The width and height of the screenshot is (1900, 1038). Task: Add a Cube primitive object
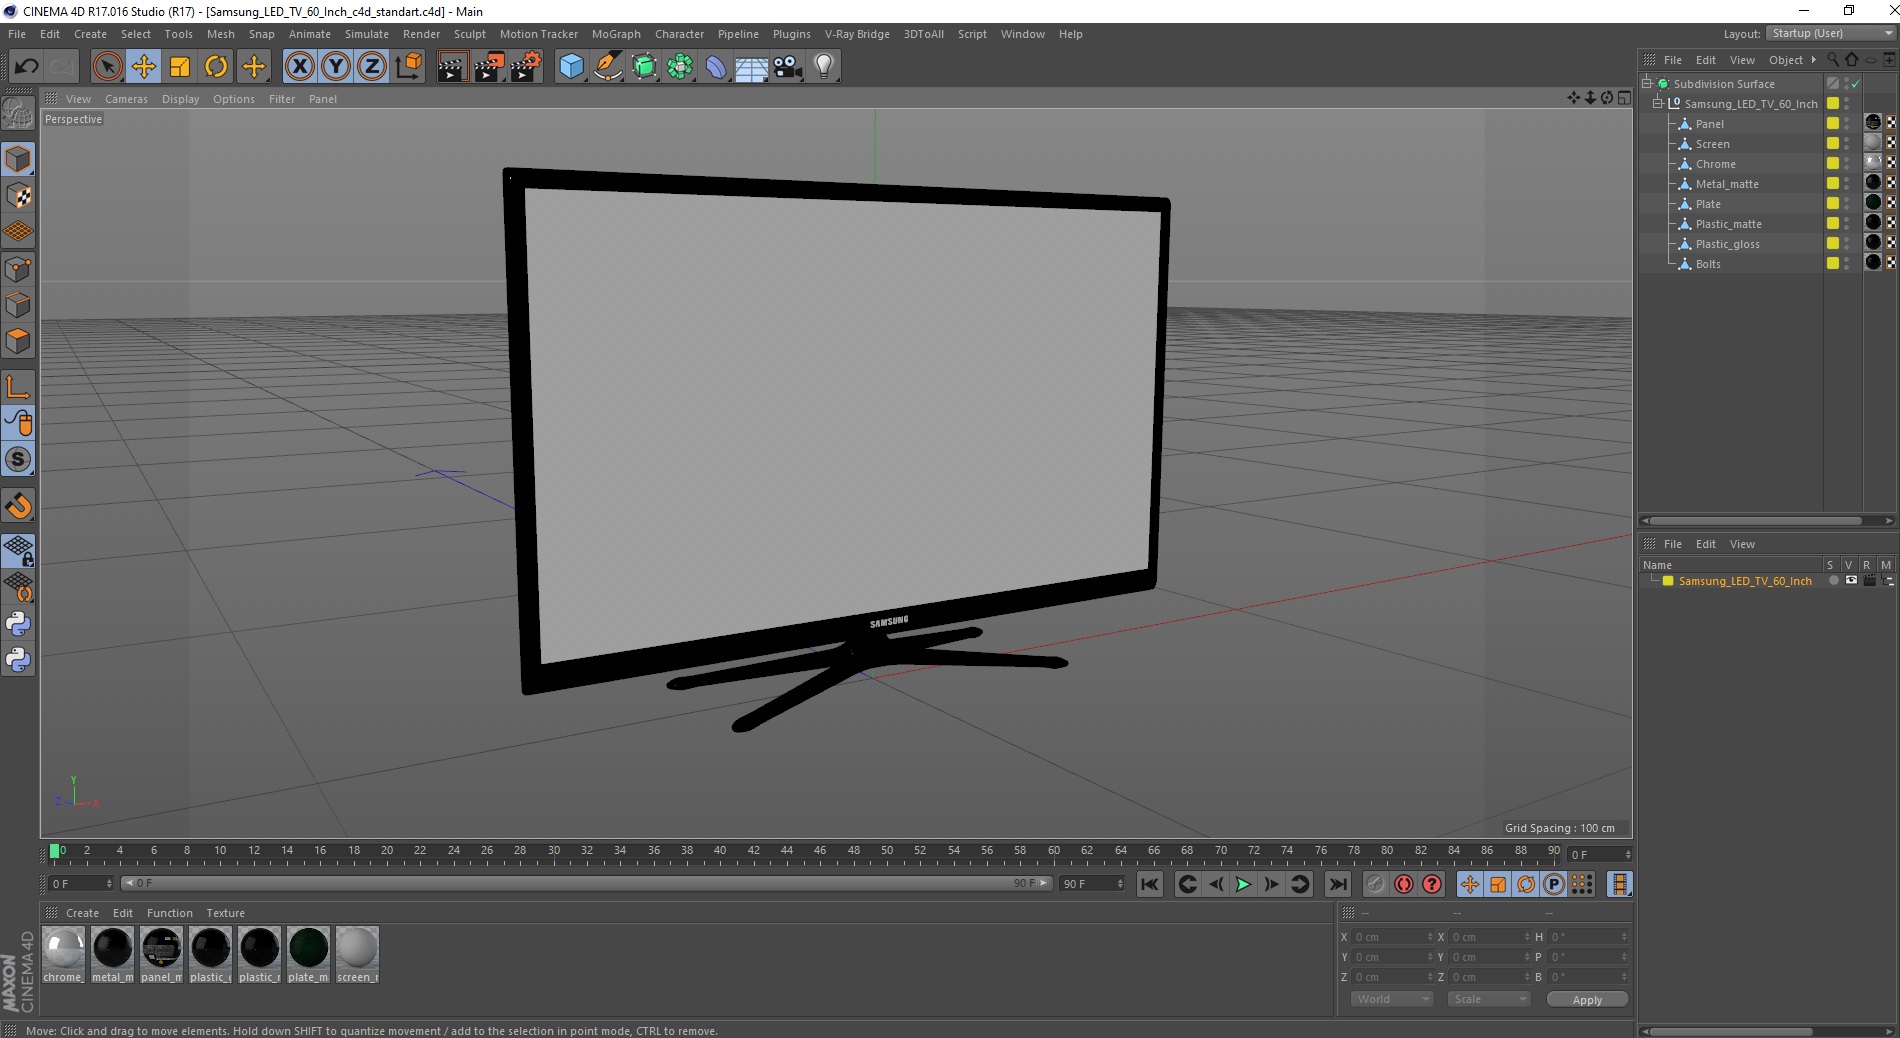pyautogui.click(x=571, y=67)
